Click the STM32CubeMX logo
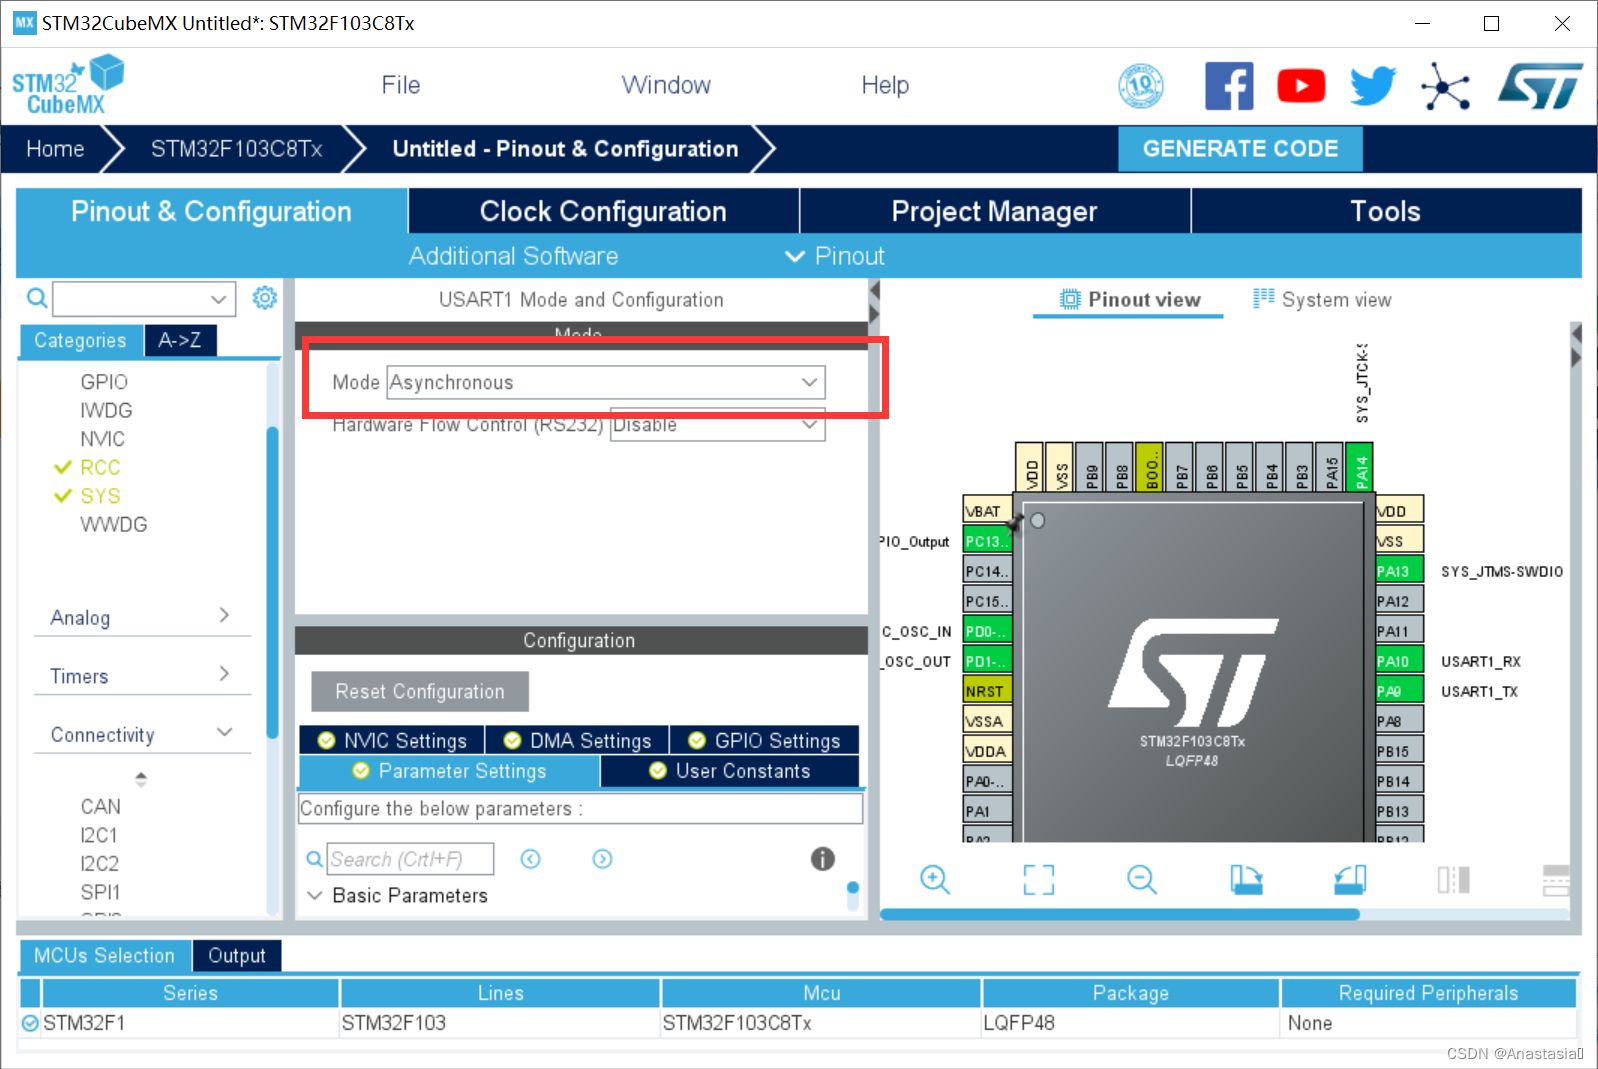This screenshot has height=1069, width=1598. [68, 85]
